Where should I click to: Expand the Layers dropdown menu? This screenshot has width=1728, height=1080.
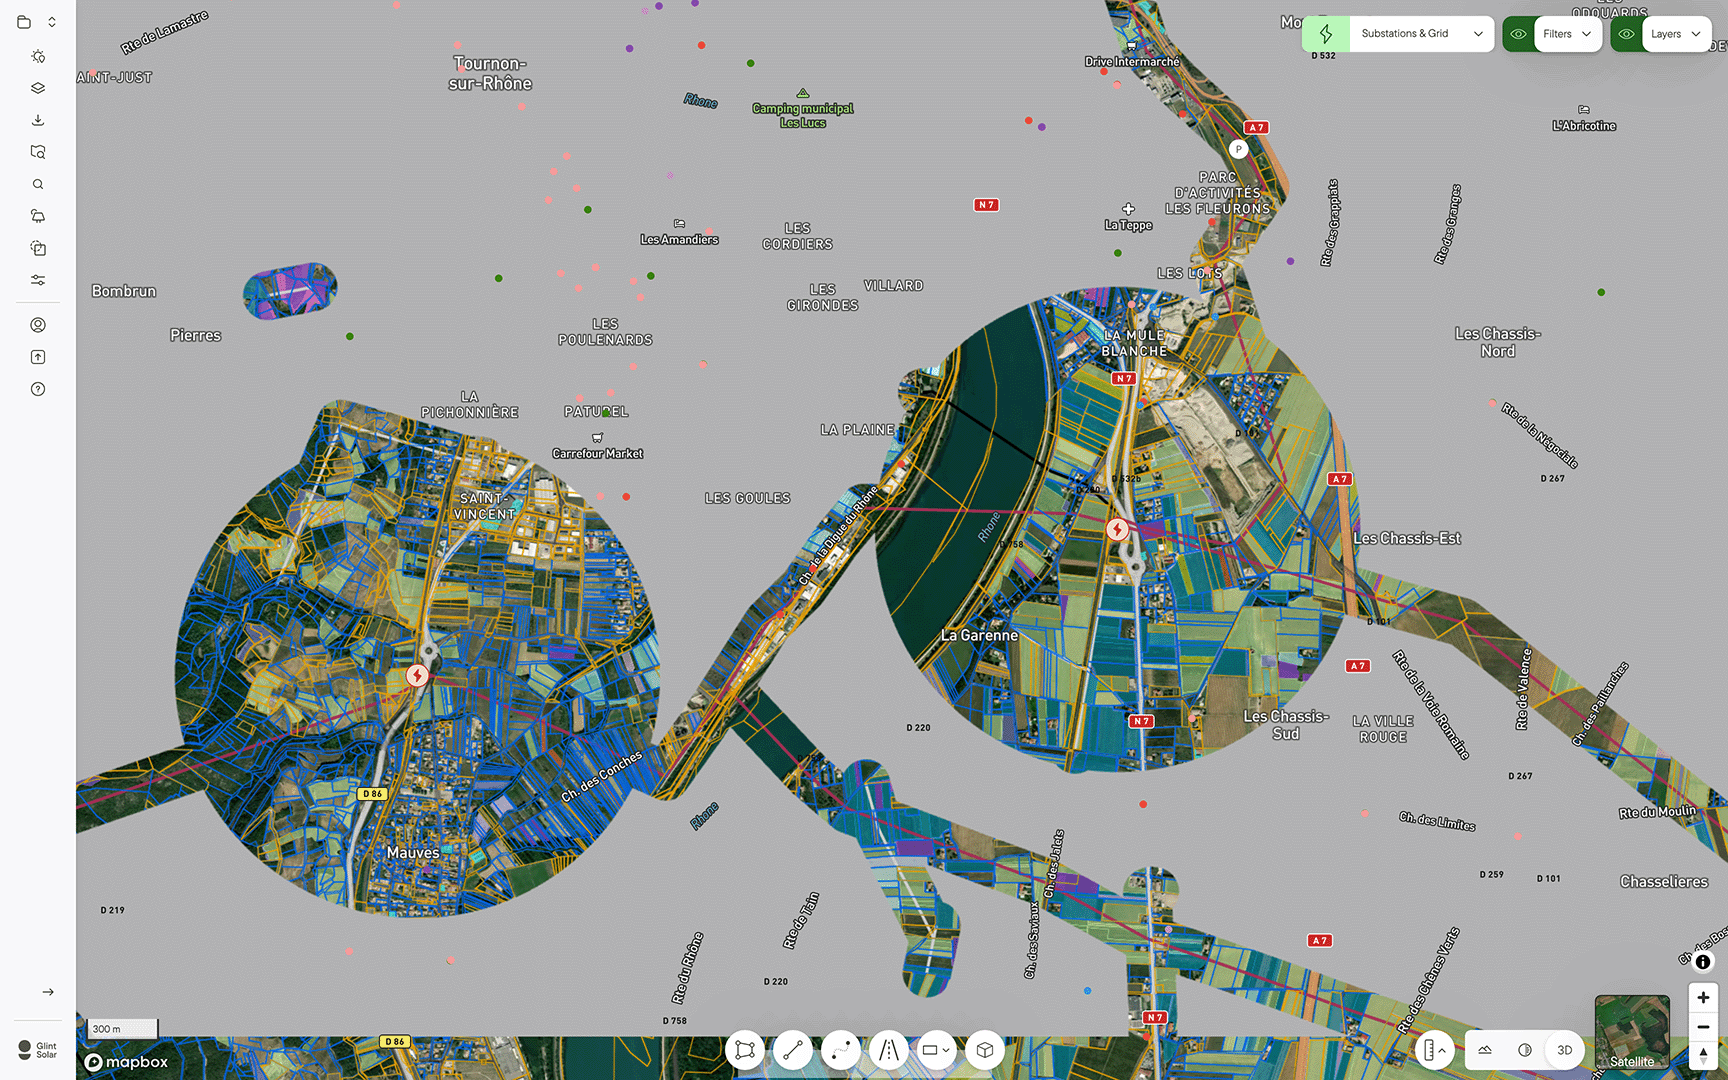point(1675,34)
